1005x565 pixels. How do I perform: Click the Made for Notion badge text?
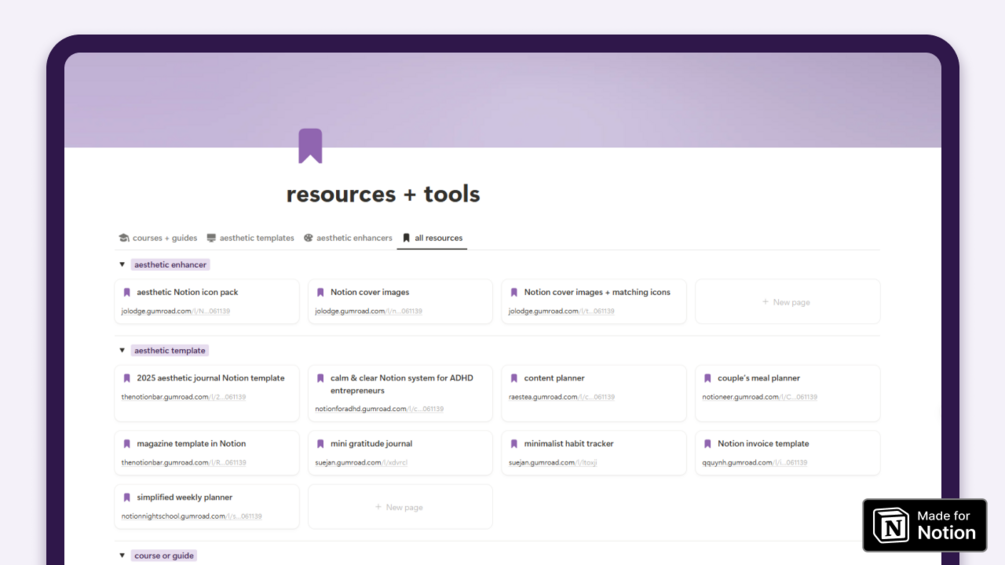tap(946, 525)
